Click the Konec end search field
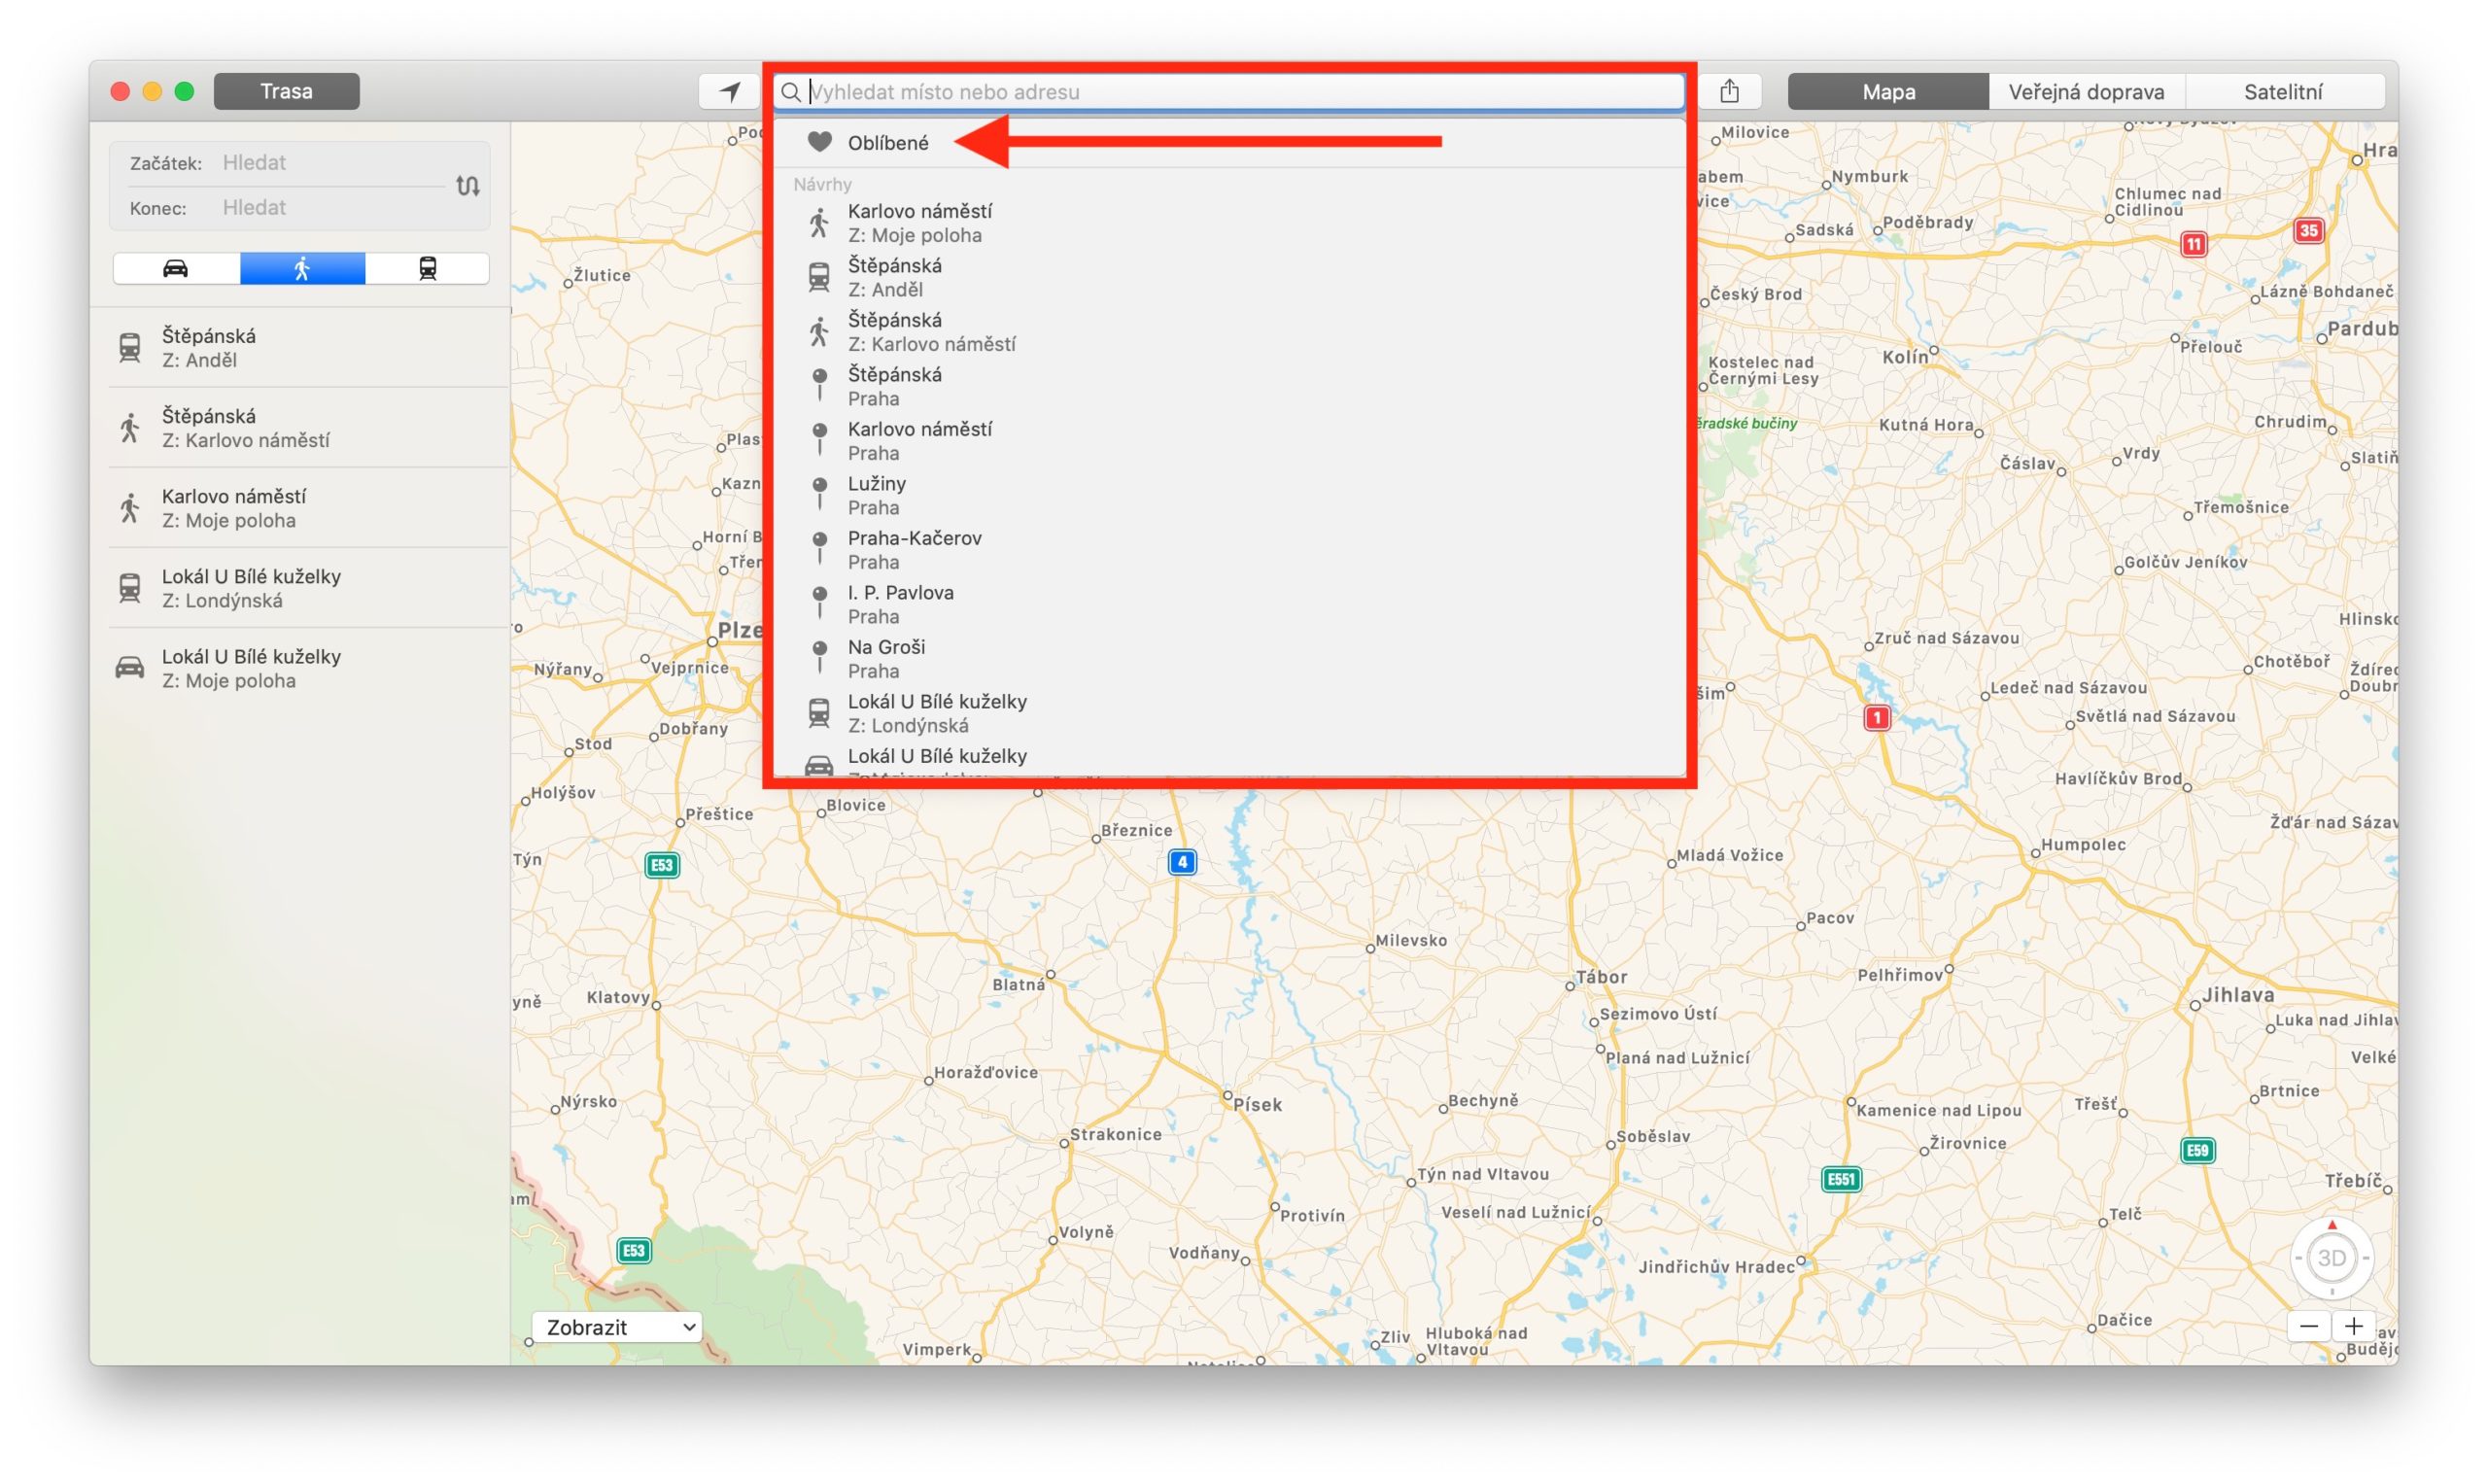Image resolution: width=2488 pixels, height=1484 pixels. pyautogui.click(x=332, y=208)
